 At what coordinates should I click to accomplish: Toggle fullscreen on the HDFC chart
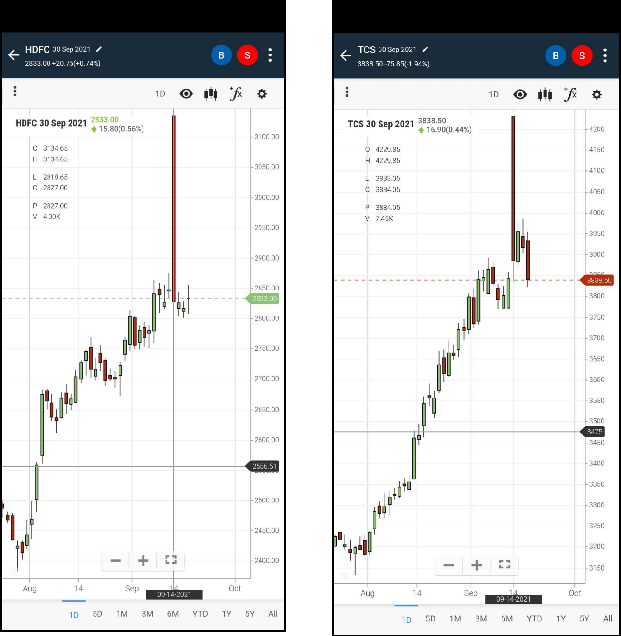pos(170,560)
